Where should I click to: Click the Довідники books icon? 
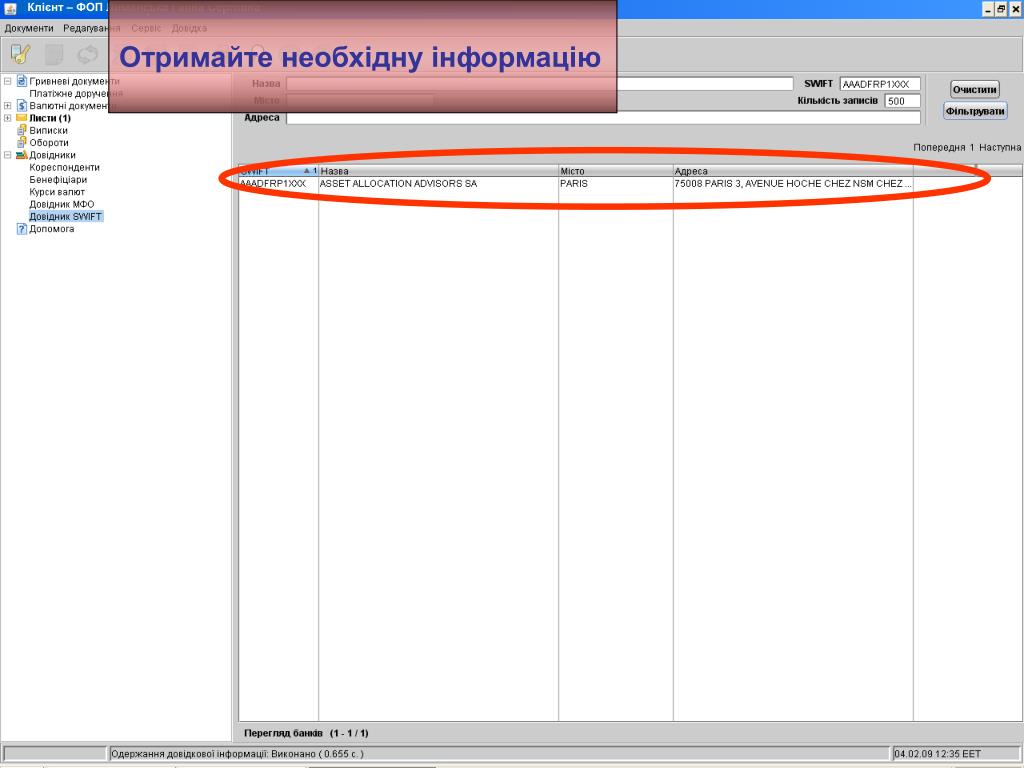tap(22, 155)
